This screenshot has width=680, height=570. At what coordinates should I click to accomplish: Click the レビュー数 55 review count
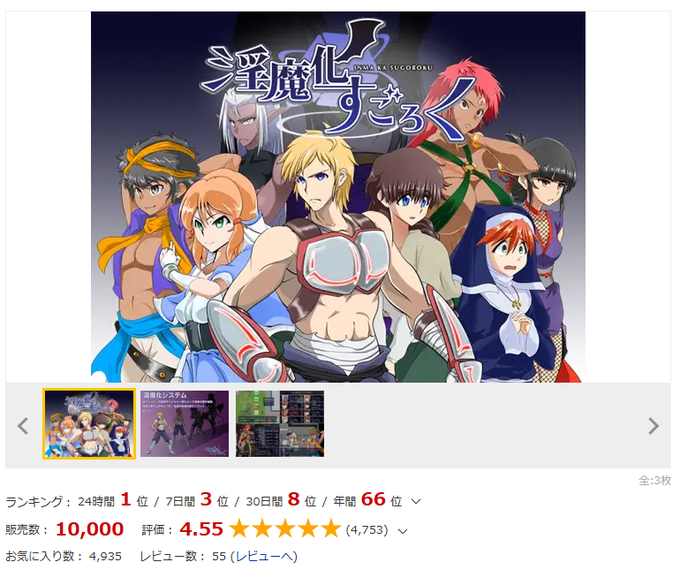pos(183,556)
